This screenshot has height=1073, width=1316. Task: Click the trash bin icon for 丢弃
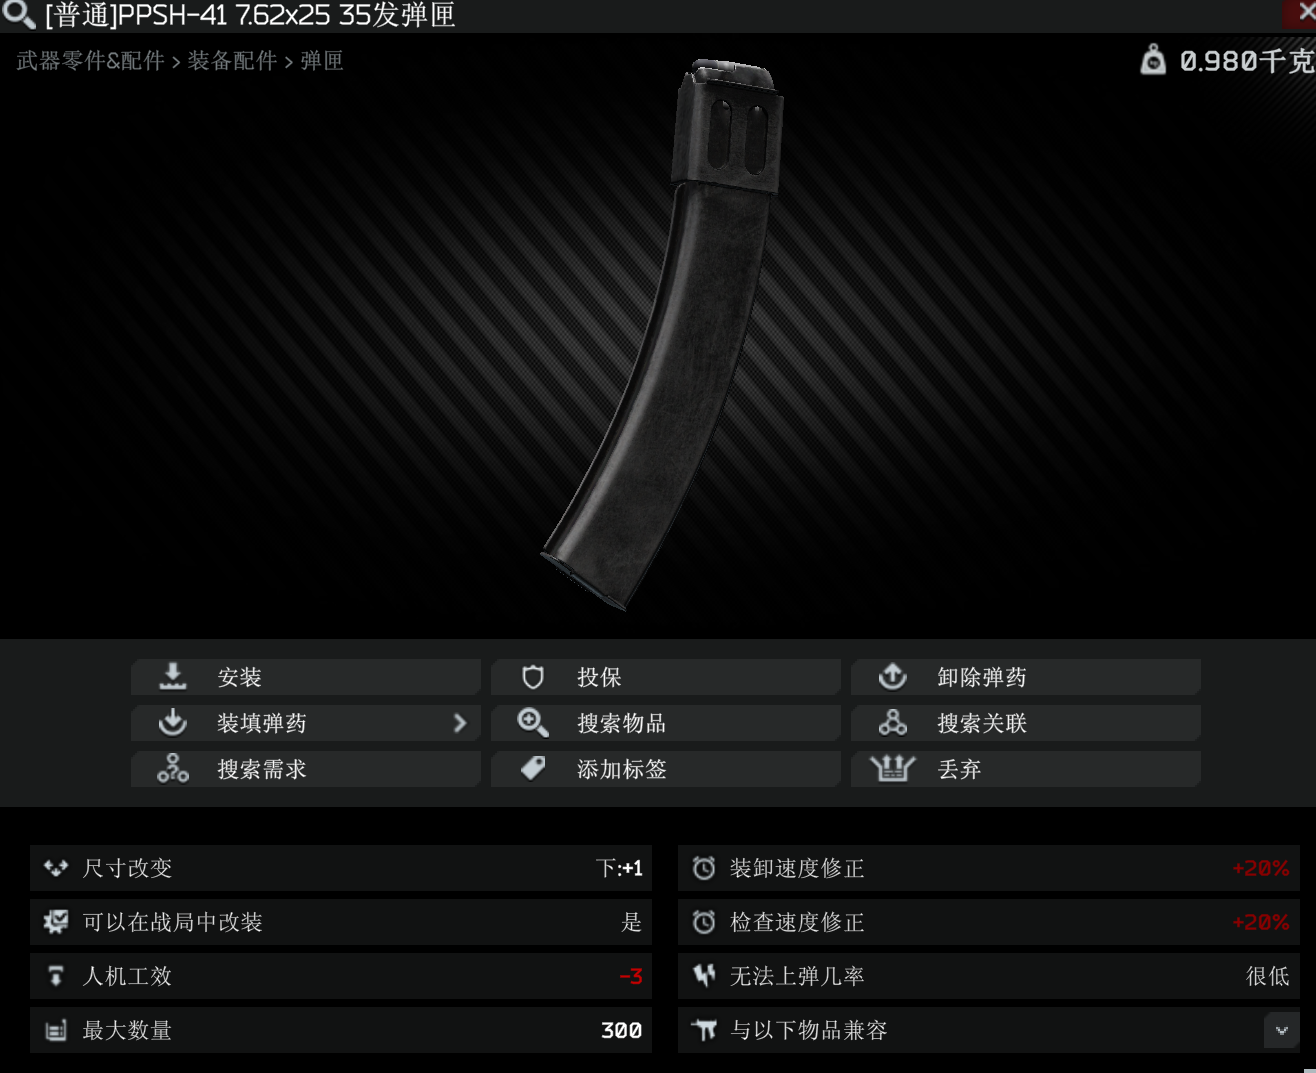[892, 768]
